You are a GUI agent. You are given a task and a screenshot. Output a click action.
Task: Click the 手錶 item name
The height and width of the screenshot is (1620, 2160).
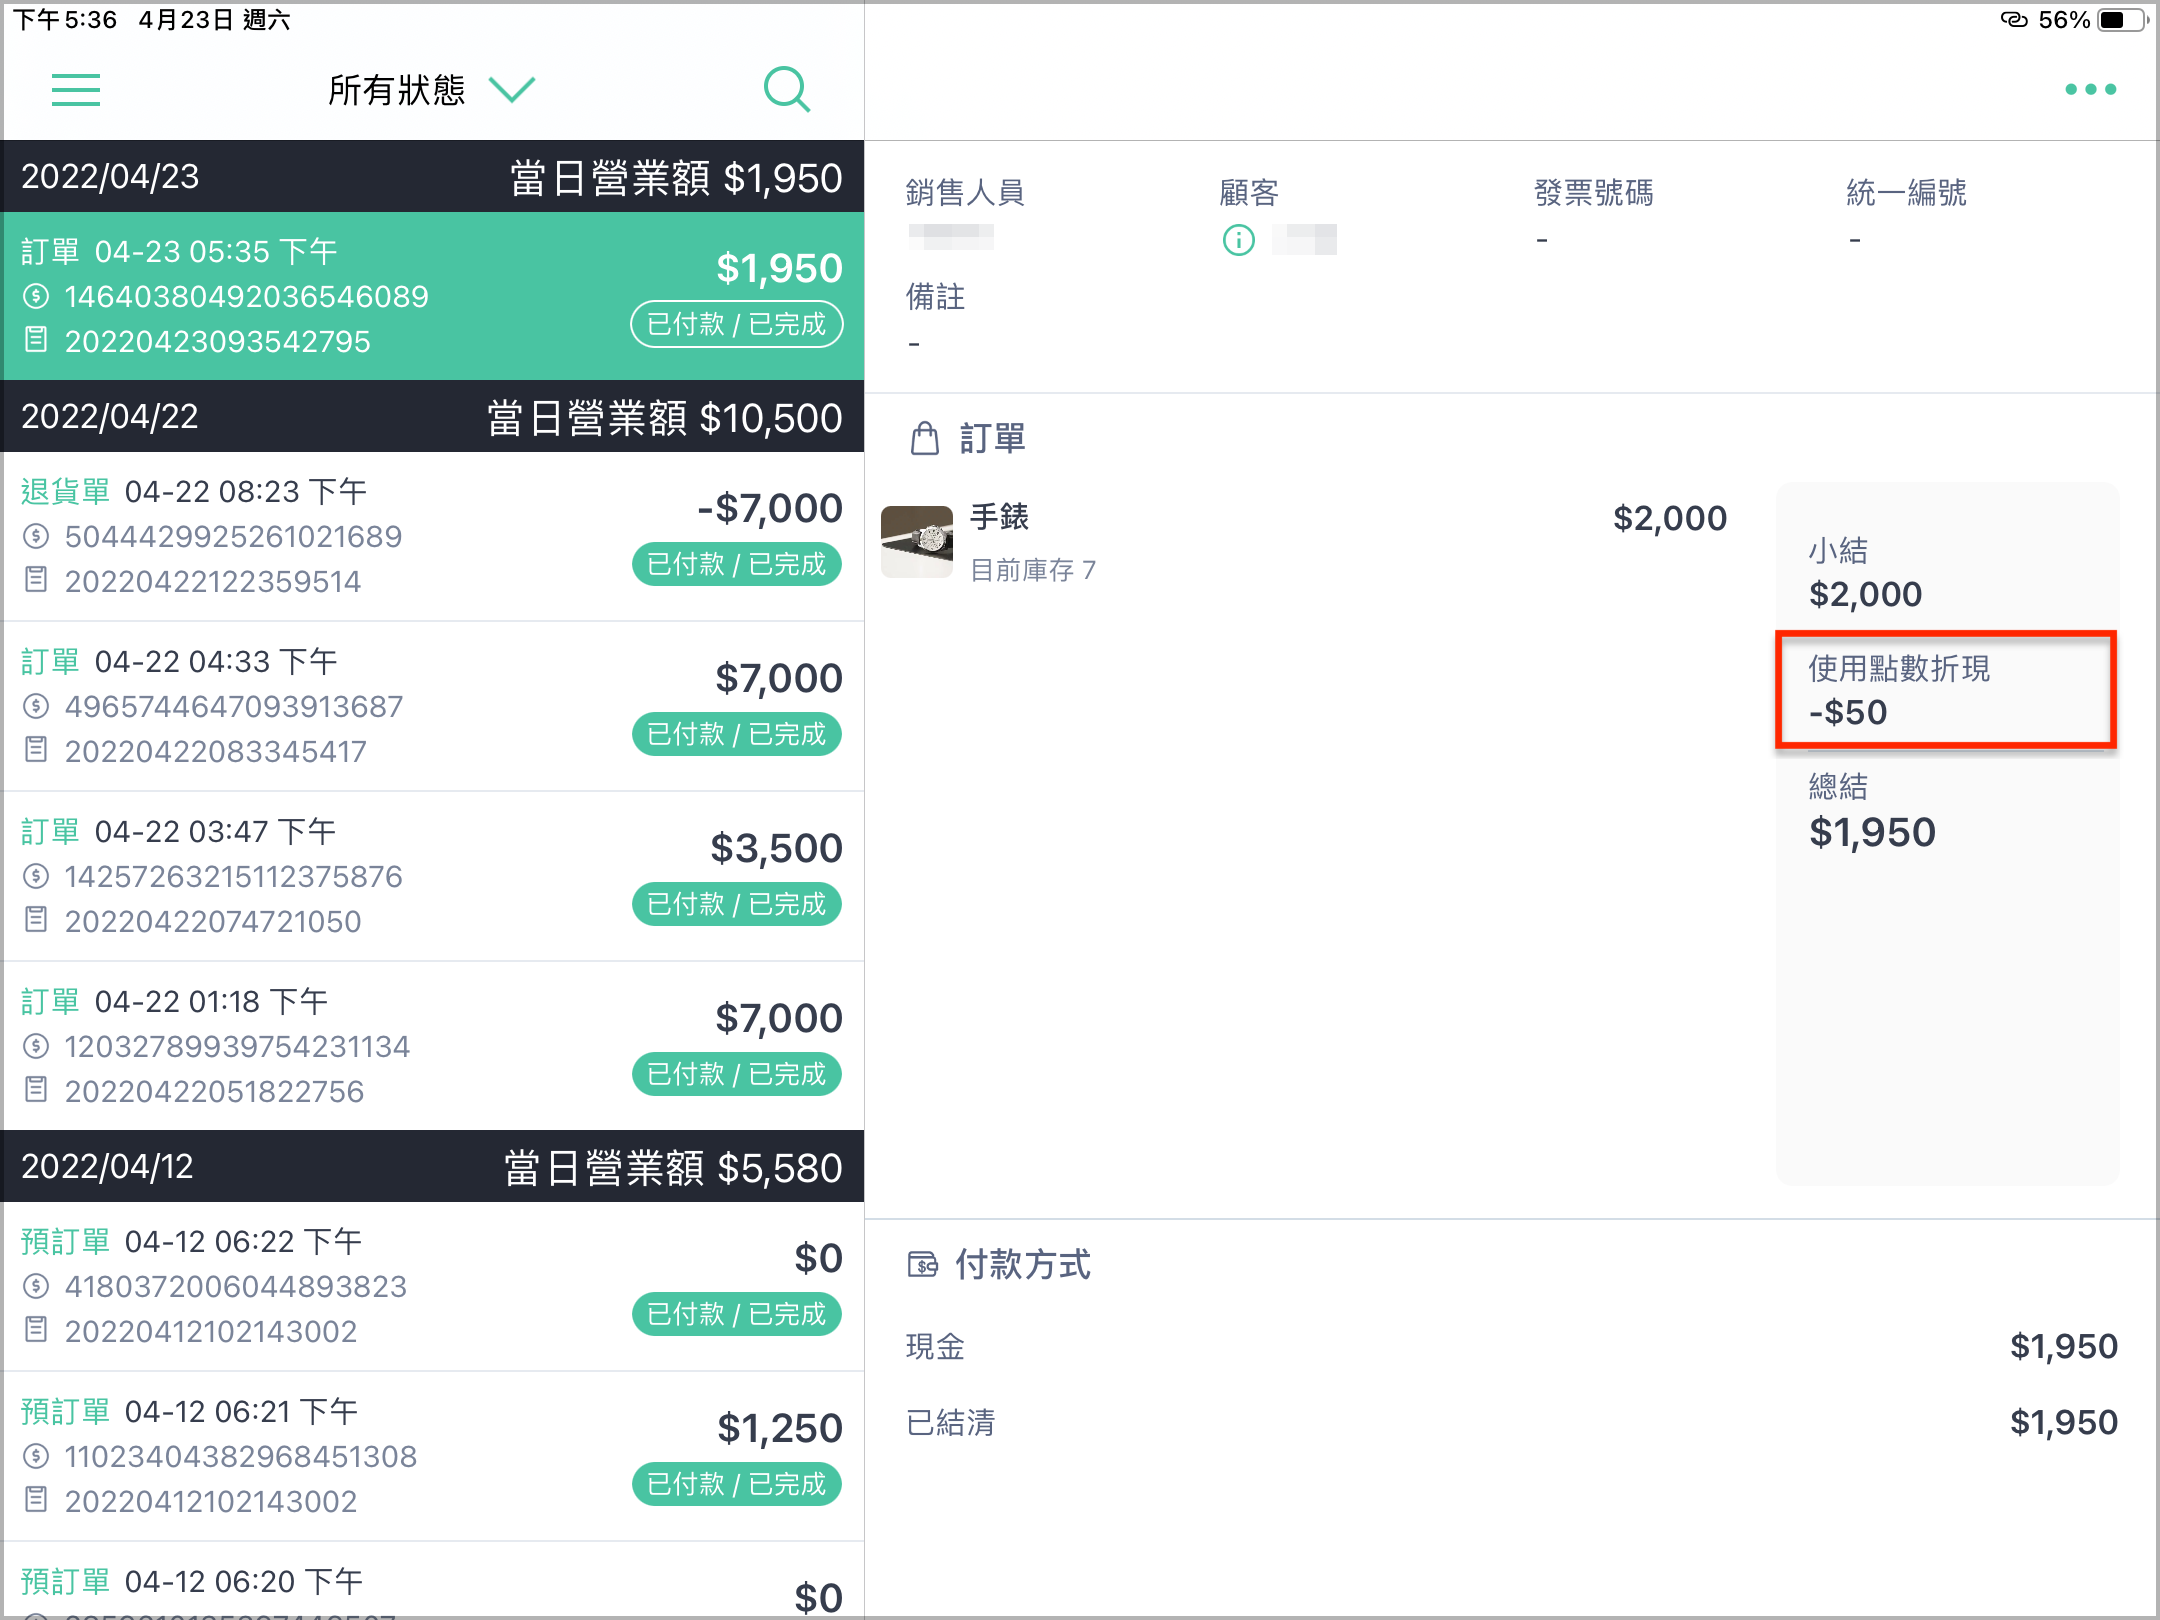999,517
